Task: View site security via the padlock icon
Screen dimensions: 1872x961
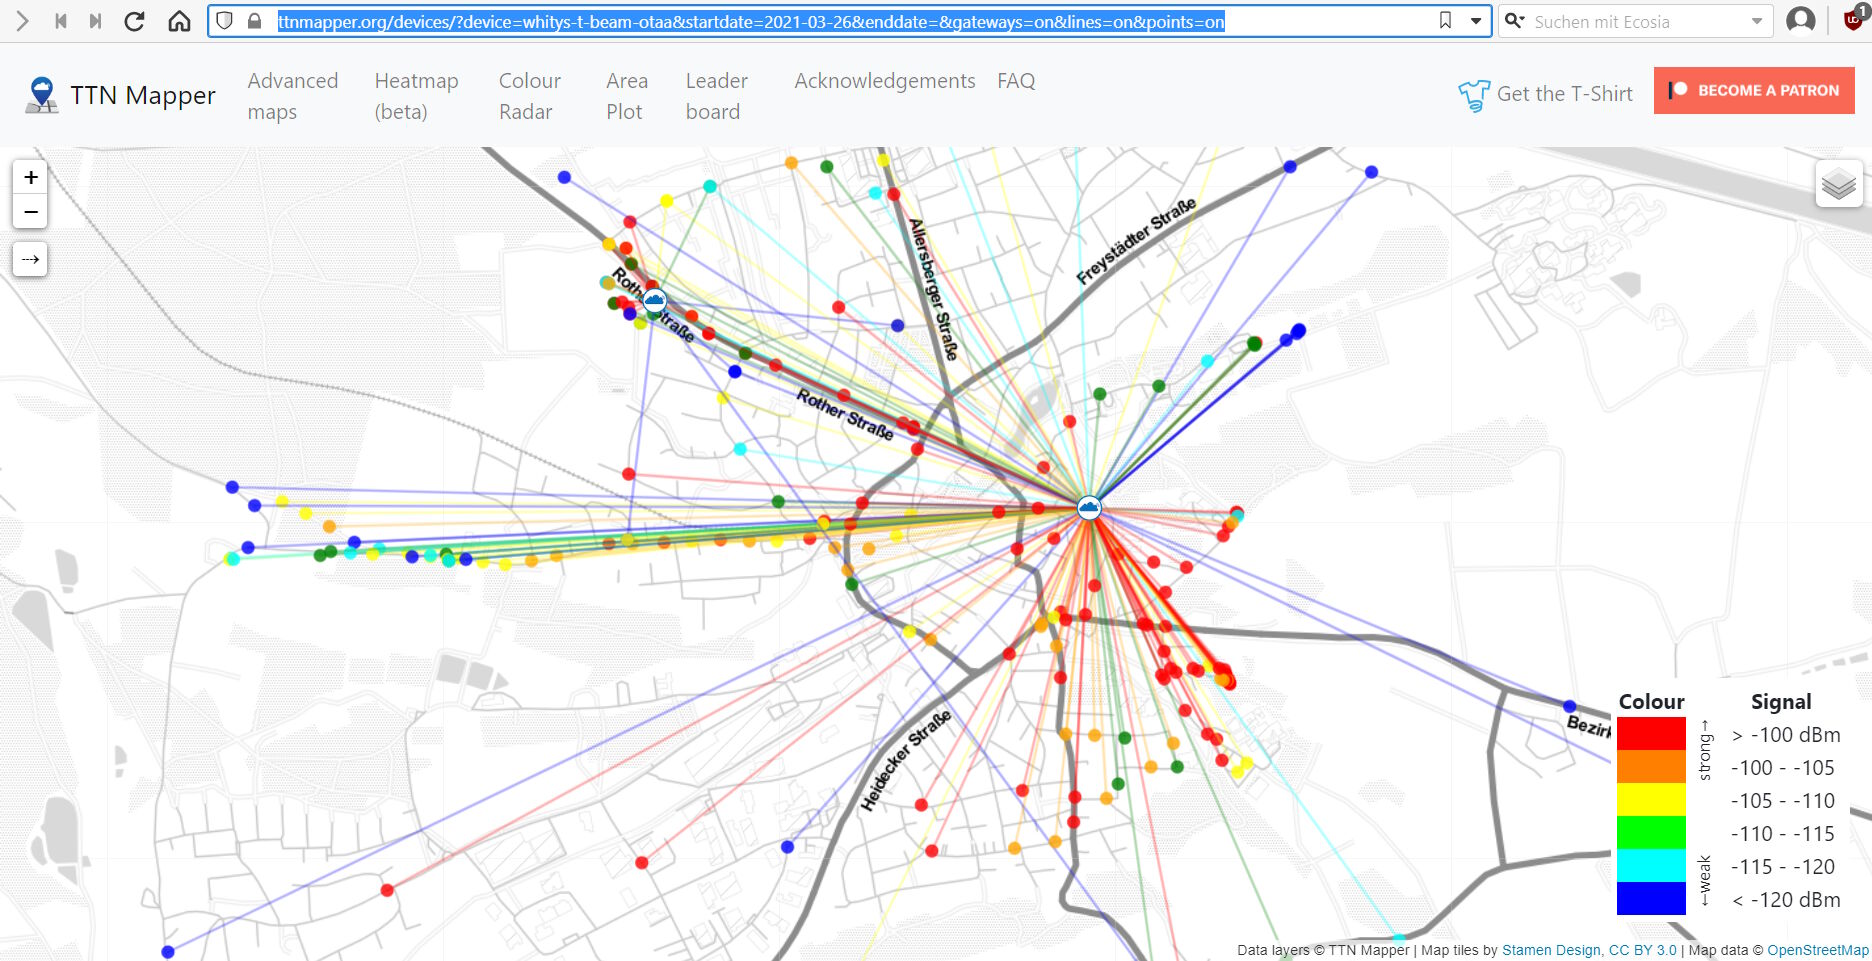Action: [254, 21]
